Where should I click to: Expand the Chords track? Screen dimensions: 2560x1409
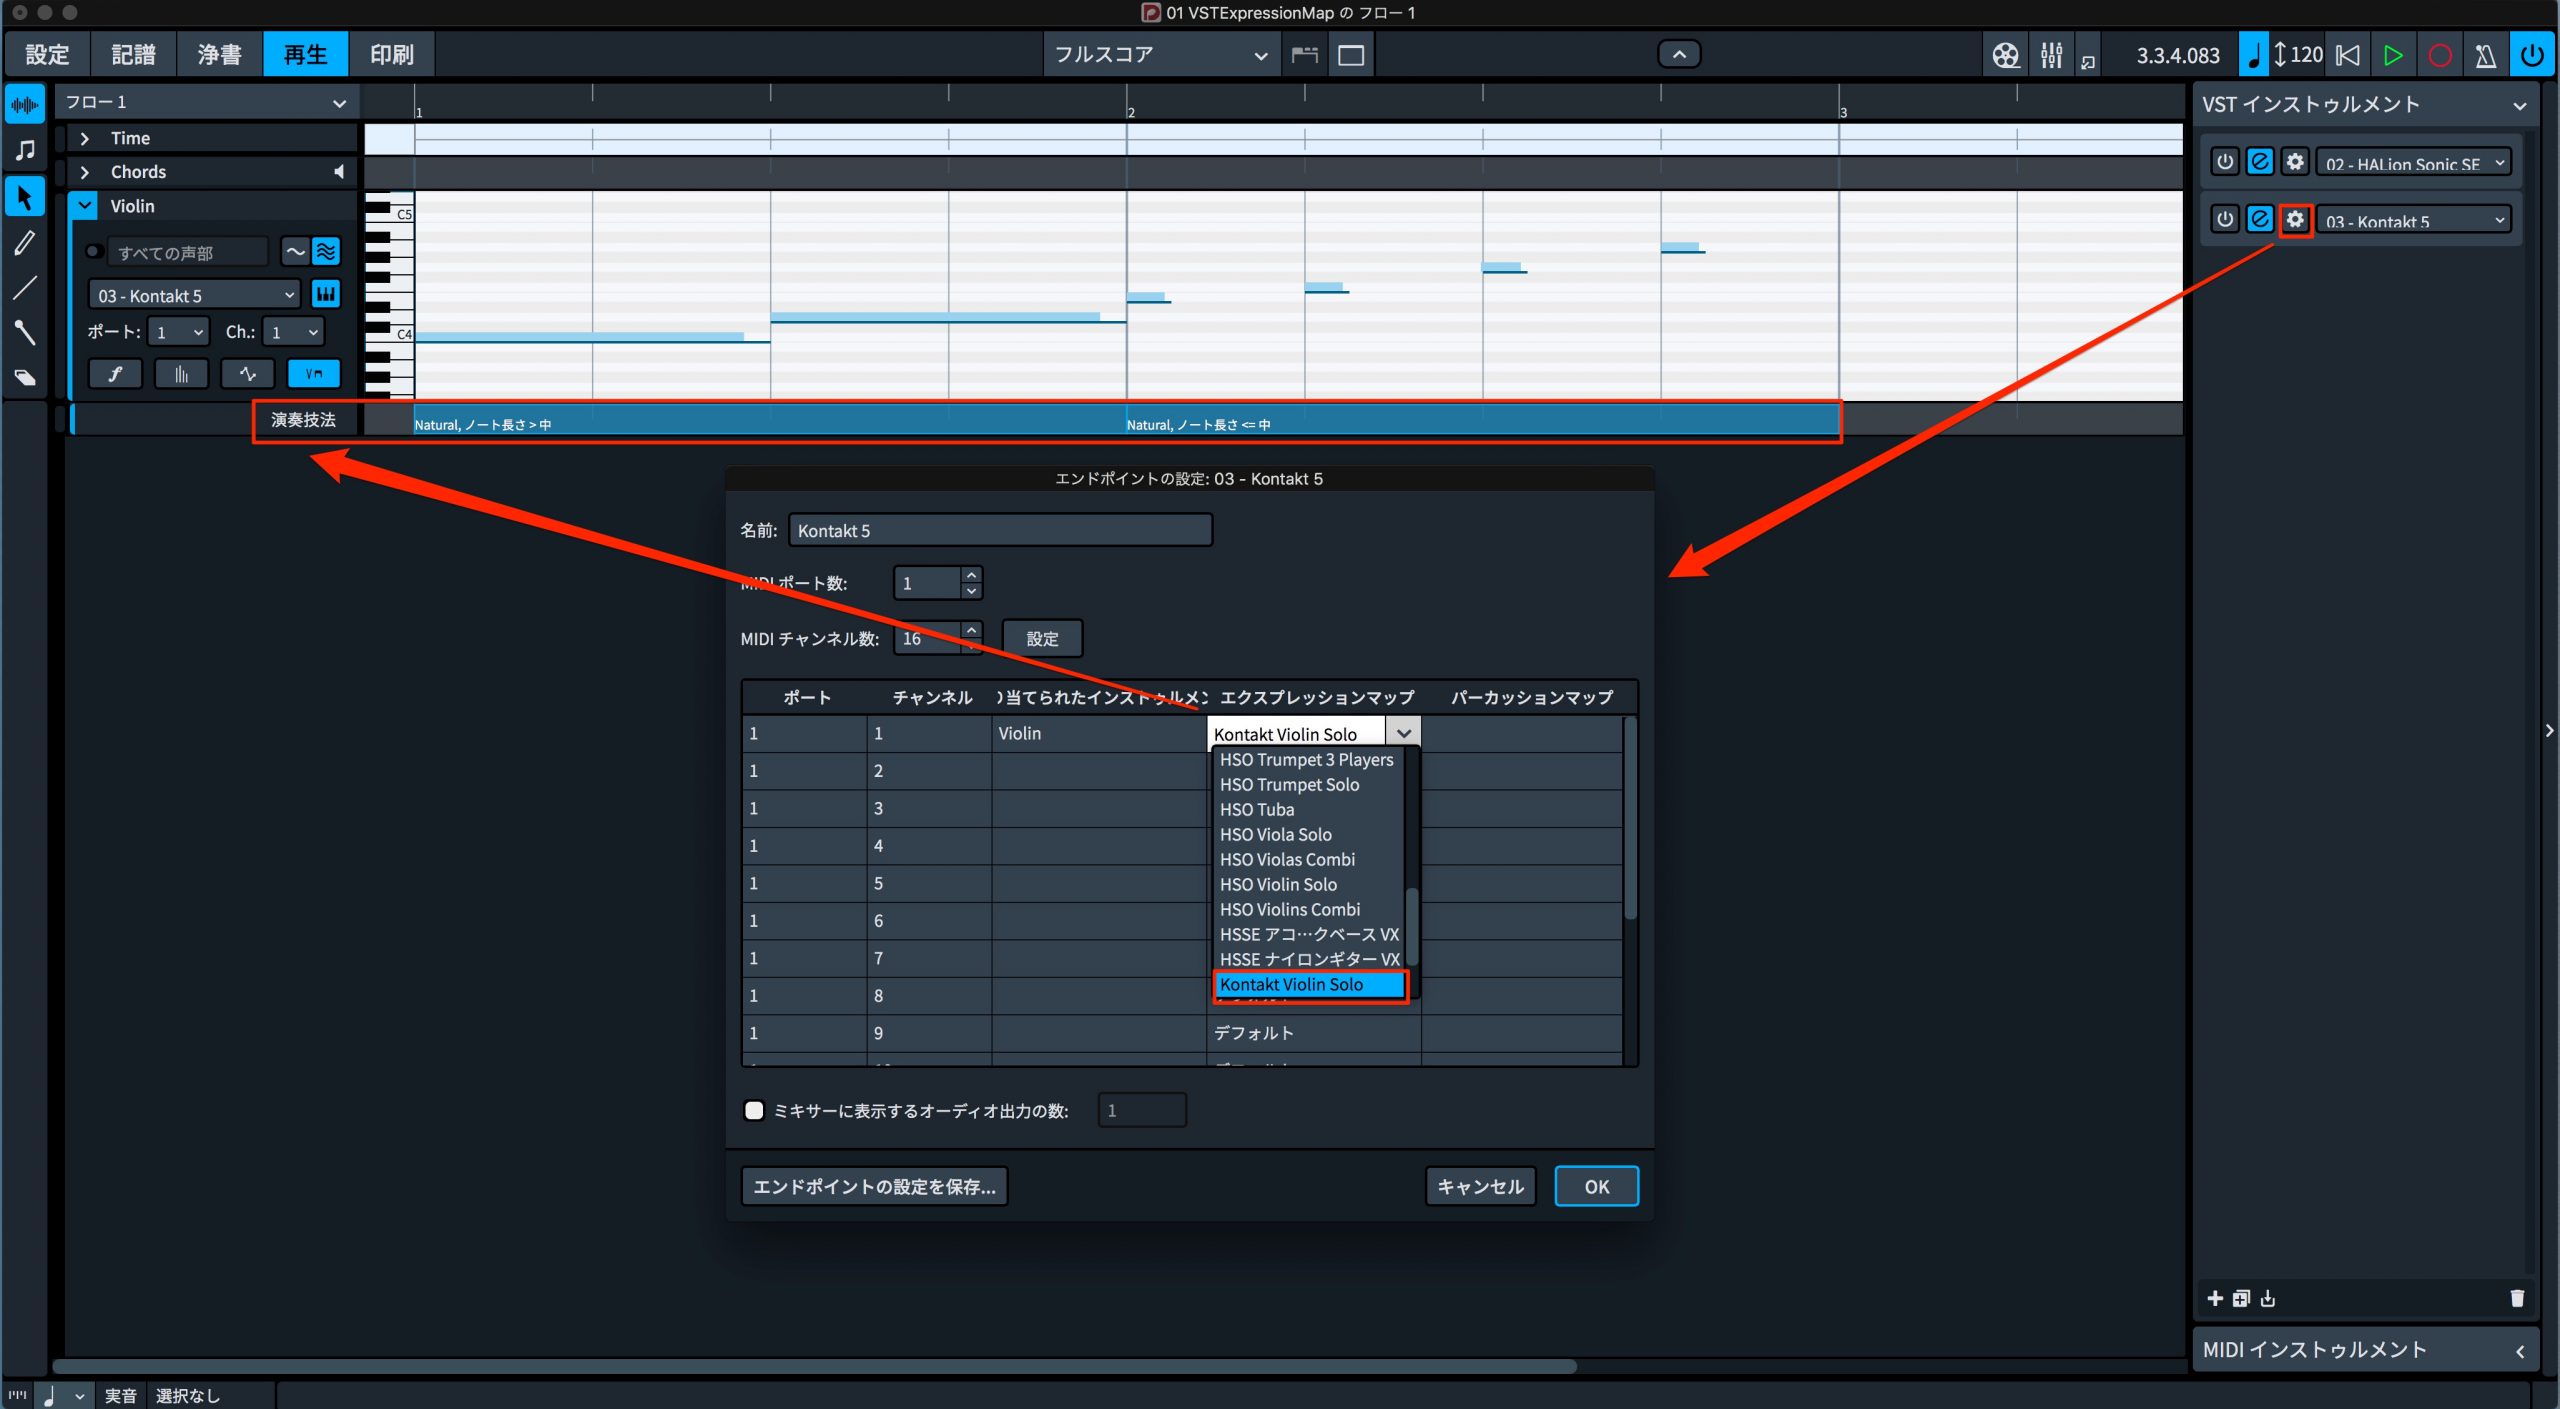85,173
